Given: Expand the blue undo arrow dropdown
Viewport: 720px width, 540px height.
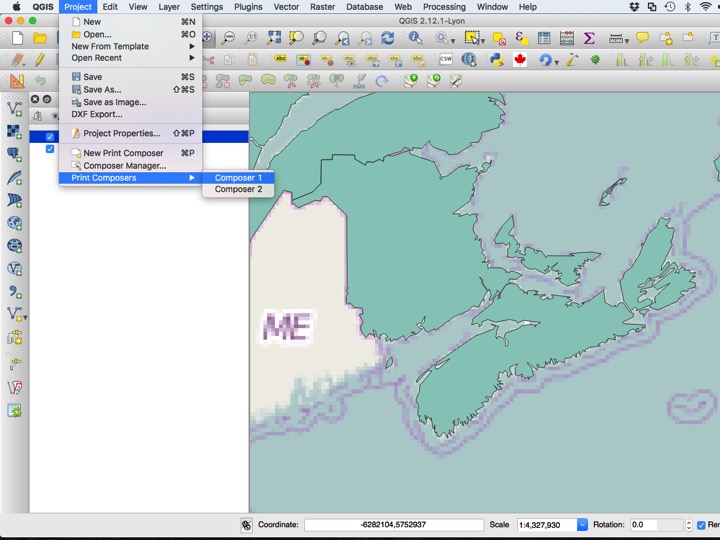Looking at the screenshot, I should point(557,62).
